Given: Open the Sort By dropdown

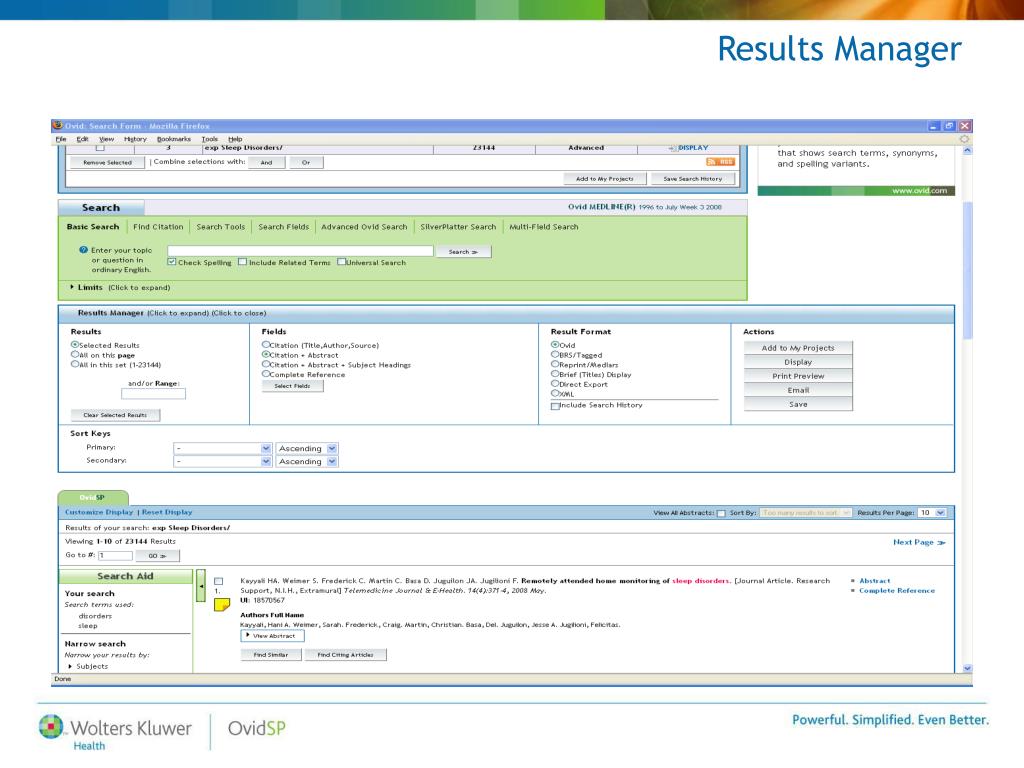Looking at the screenshot, I should (x=806, y=513).
